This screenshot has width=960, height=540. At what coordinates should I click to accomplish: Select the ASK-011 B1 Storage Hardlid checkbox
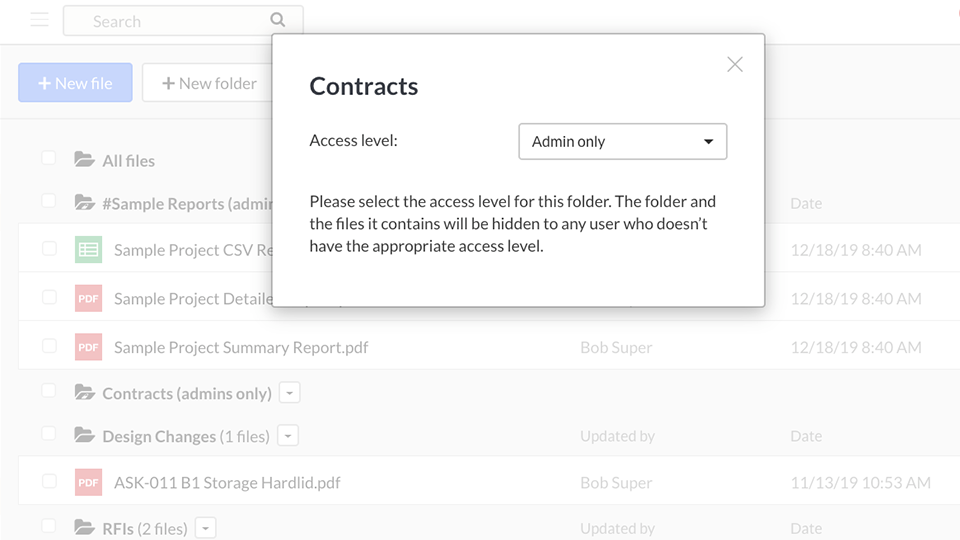tap(49, 481)
